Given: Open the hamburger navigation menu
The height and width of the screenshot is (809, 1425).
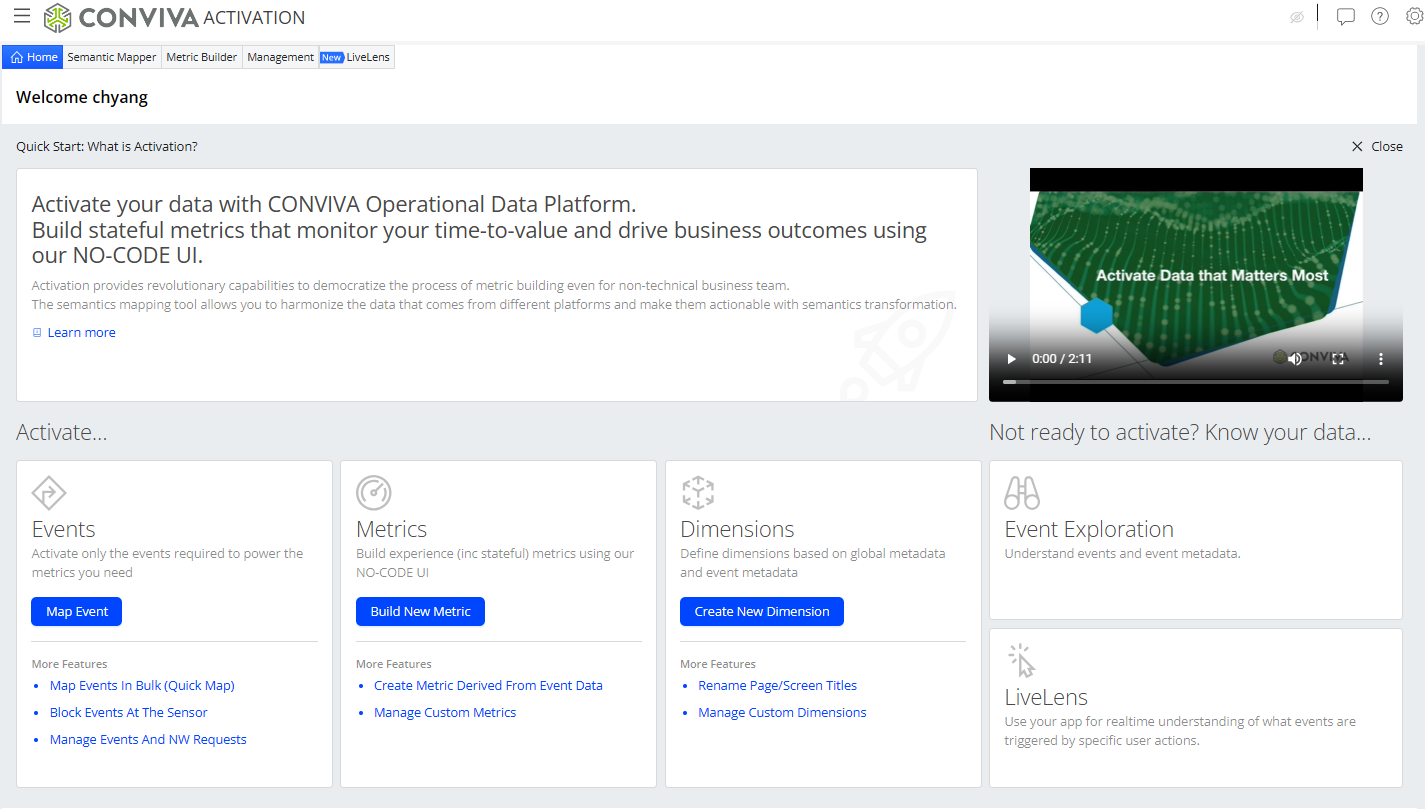Looking at the screenshot, I should (21, 16).
